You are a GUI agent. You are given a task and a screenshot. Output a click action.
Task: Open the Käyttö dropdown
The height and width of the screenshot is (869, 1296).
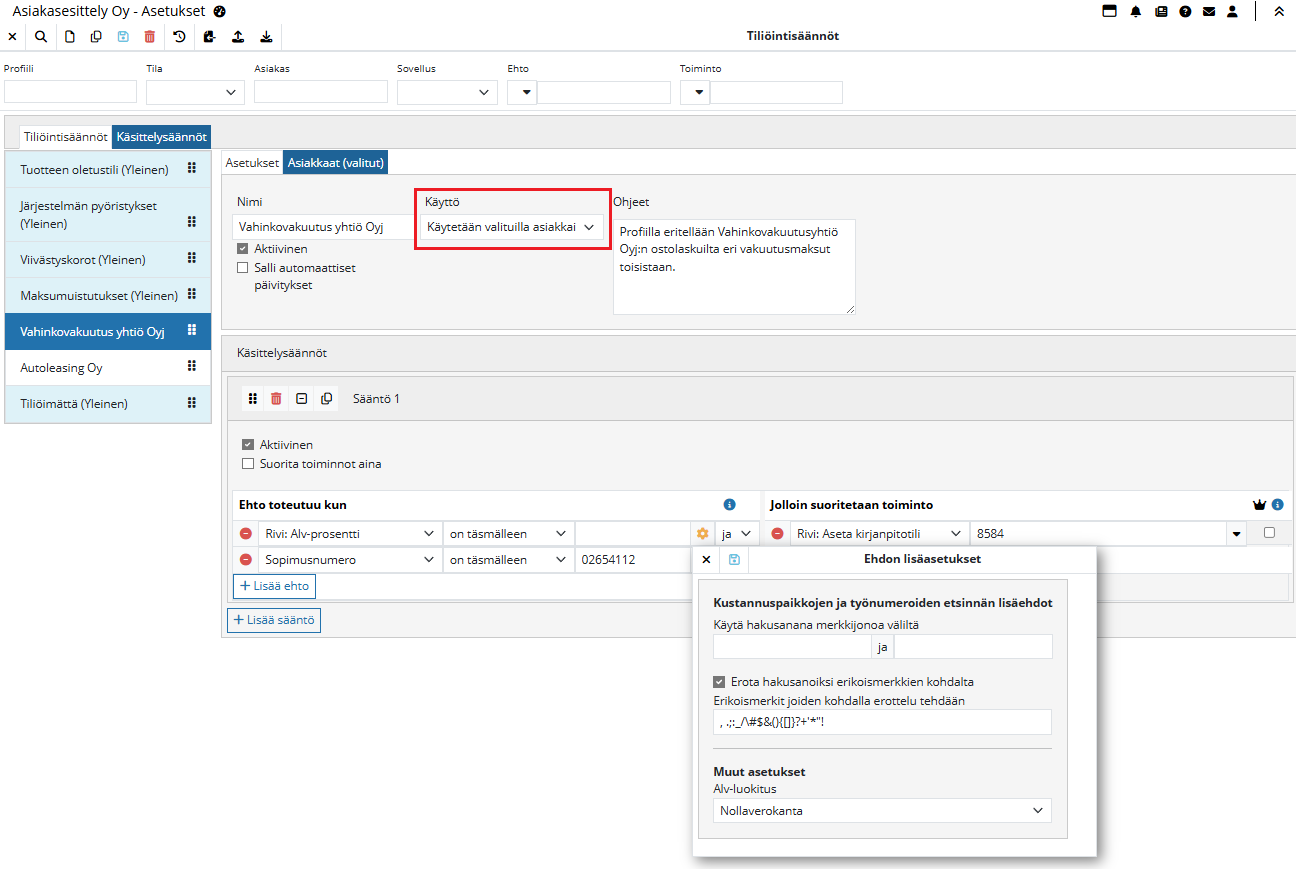[511, 228]
